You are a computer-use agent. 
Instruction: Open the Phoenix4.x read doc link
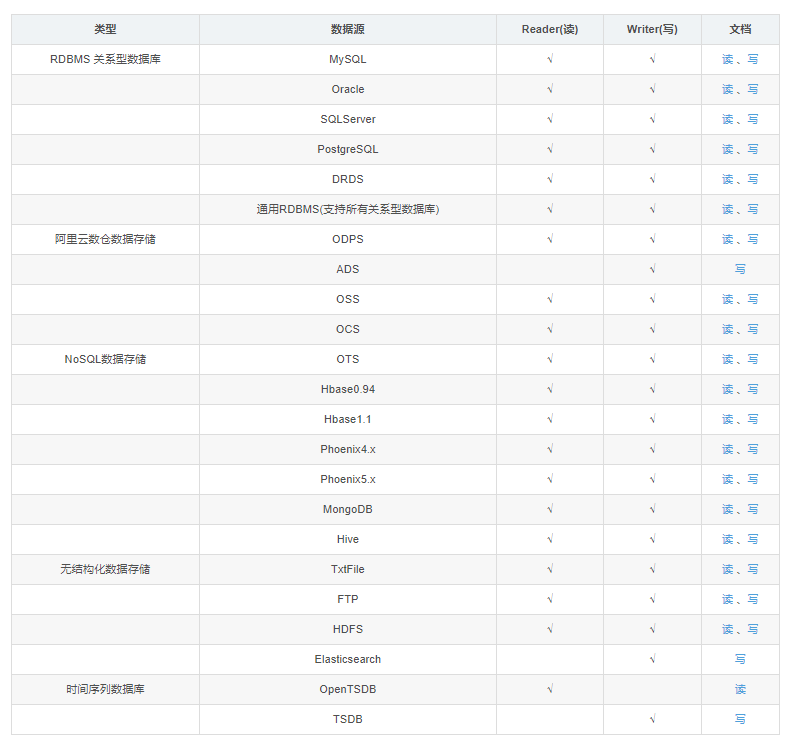(x=728, y=449)
